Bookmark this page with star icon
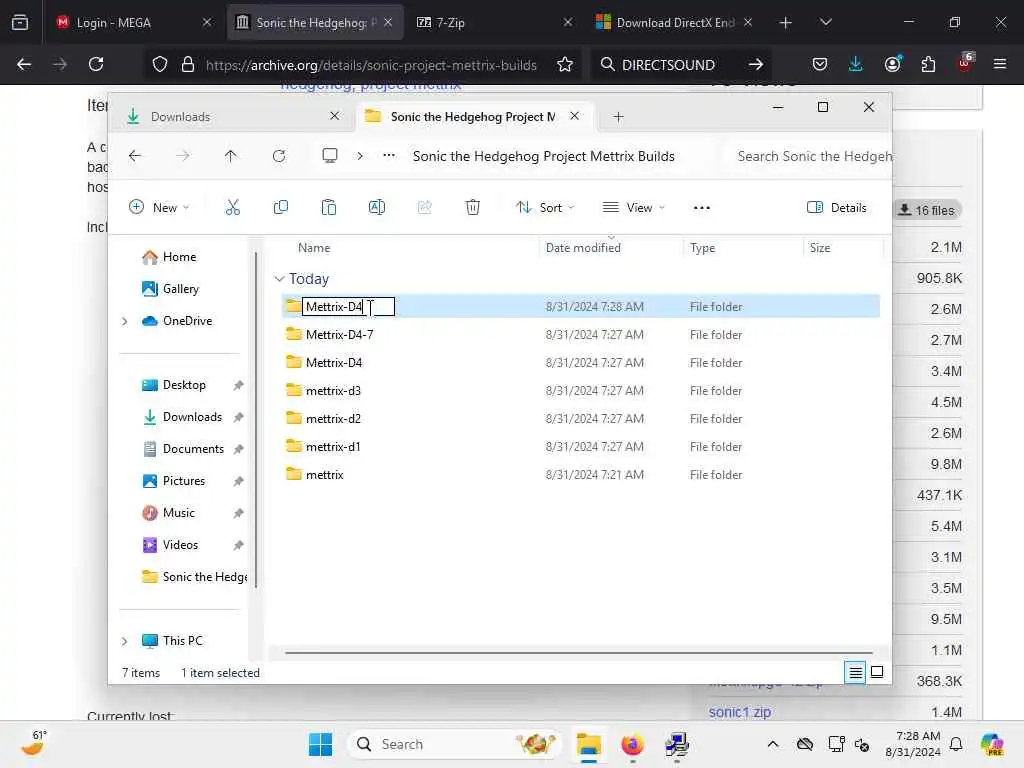 [x=565, y=64]
